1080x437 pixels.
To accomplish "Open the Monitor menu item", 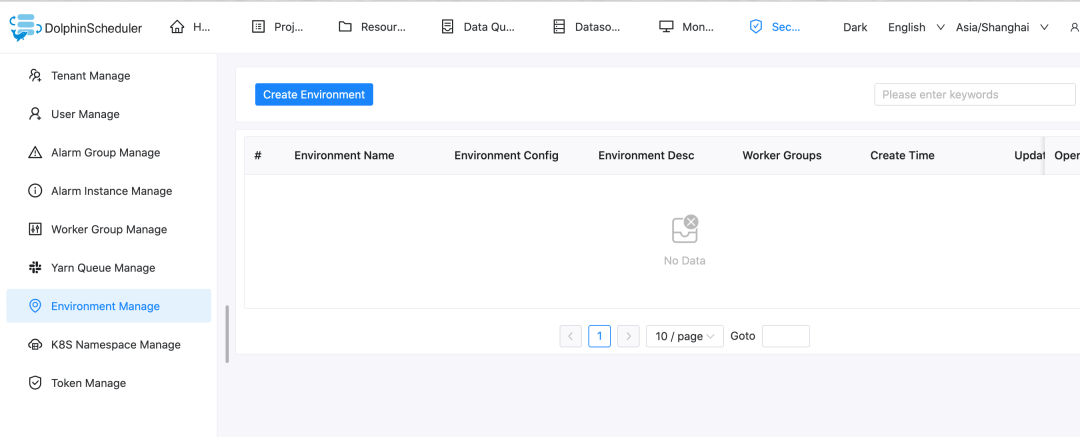I will [687, 27].
